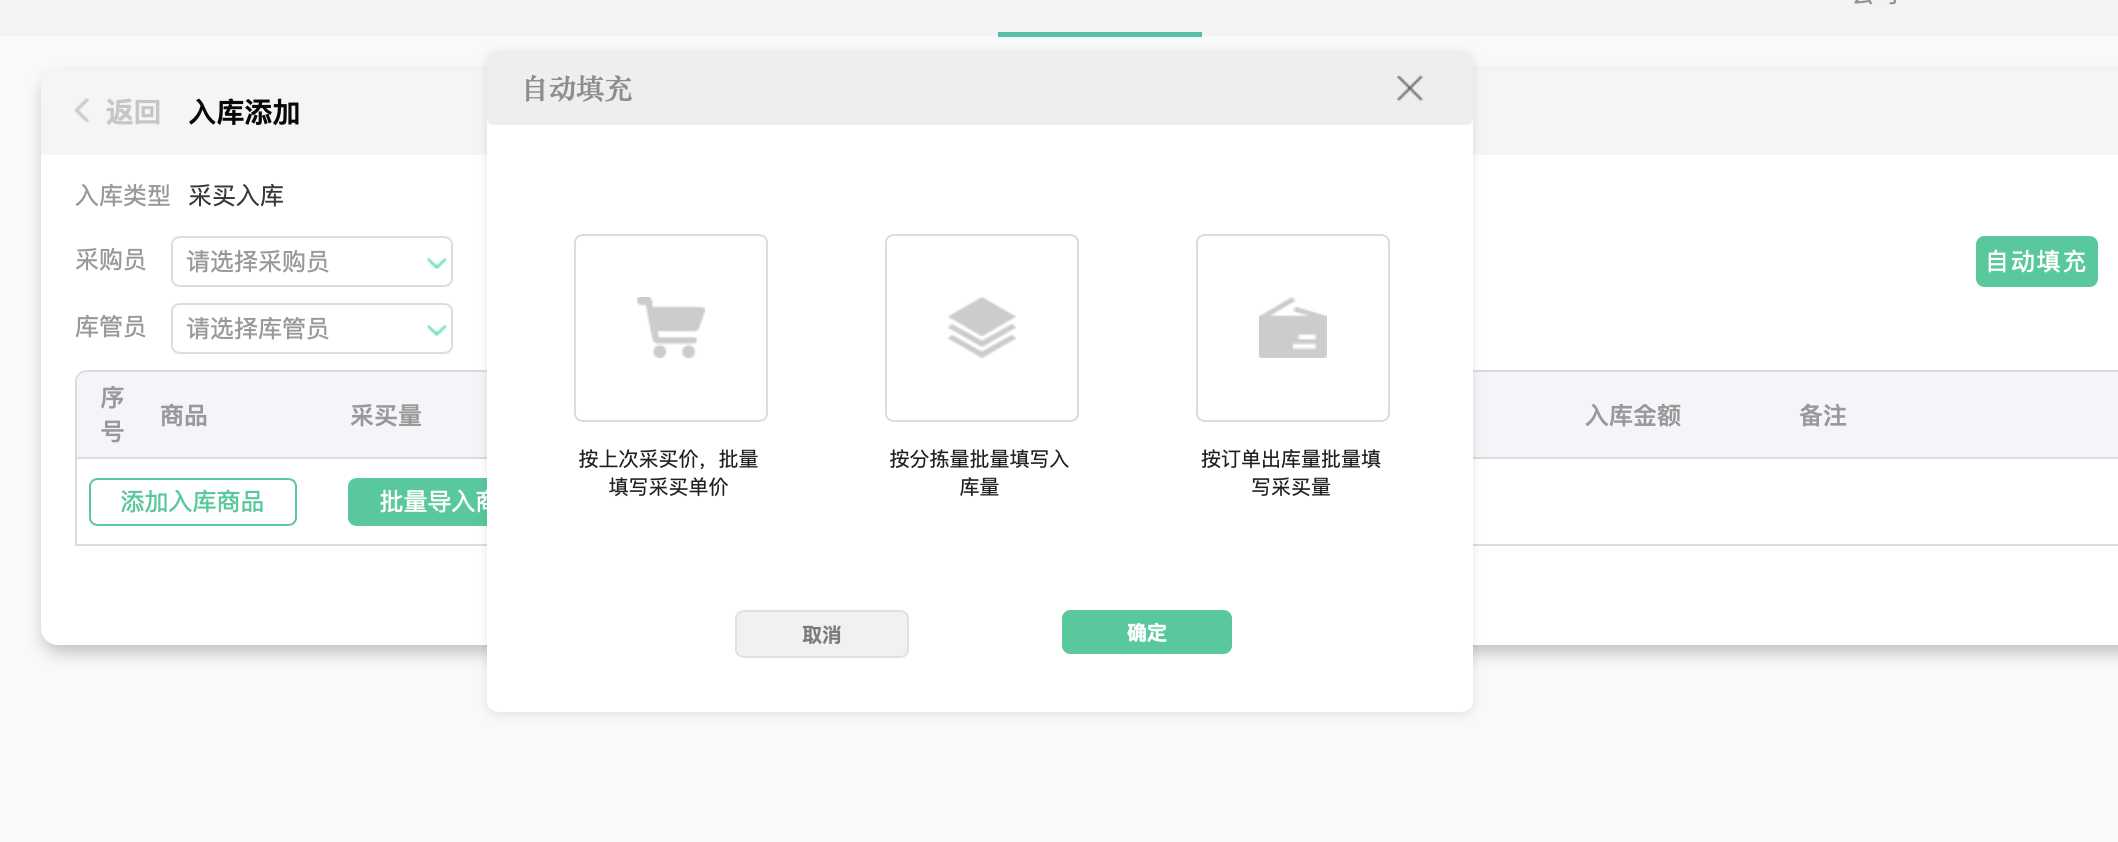Viewport: 2118px width, 842px height.
Task: Click the green 自动填充 button
Action: (2035, 262)
